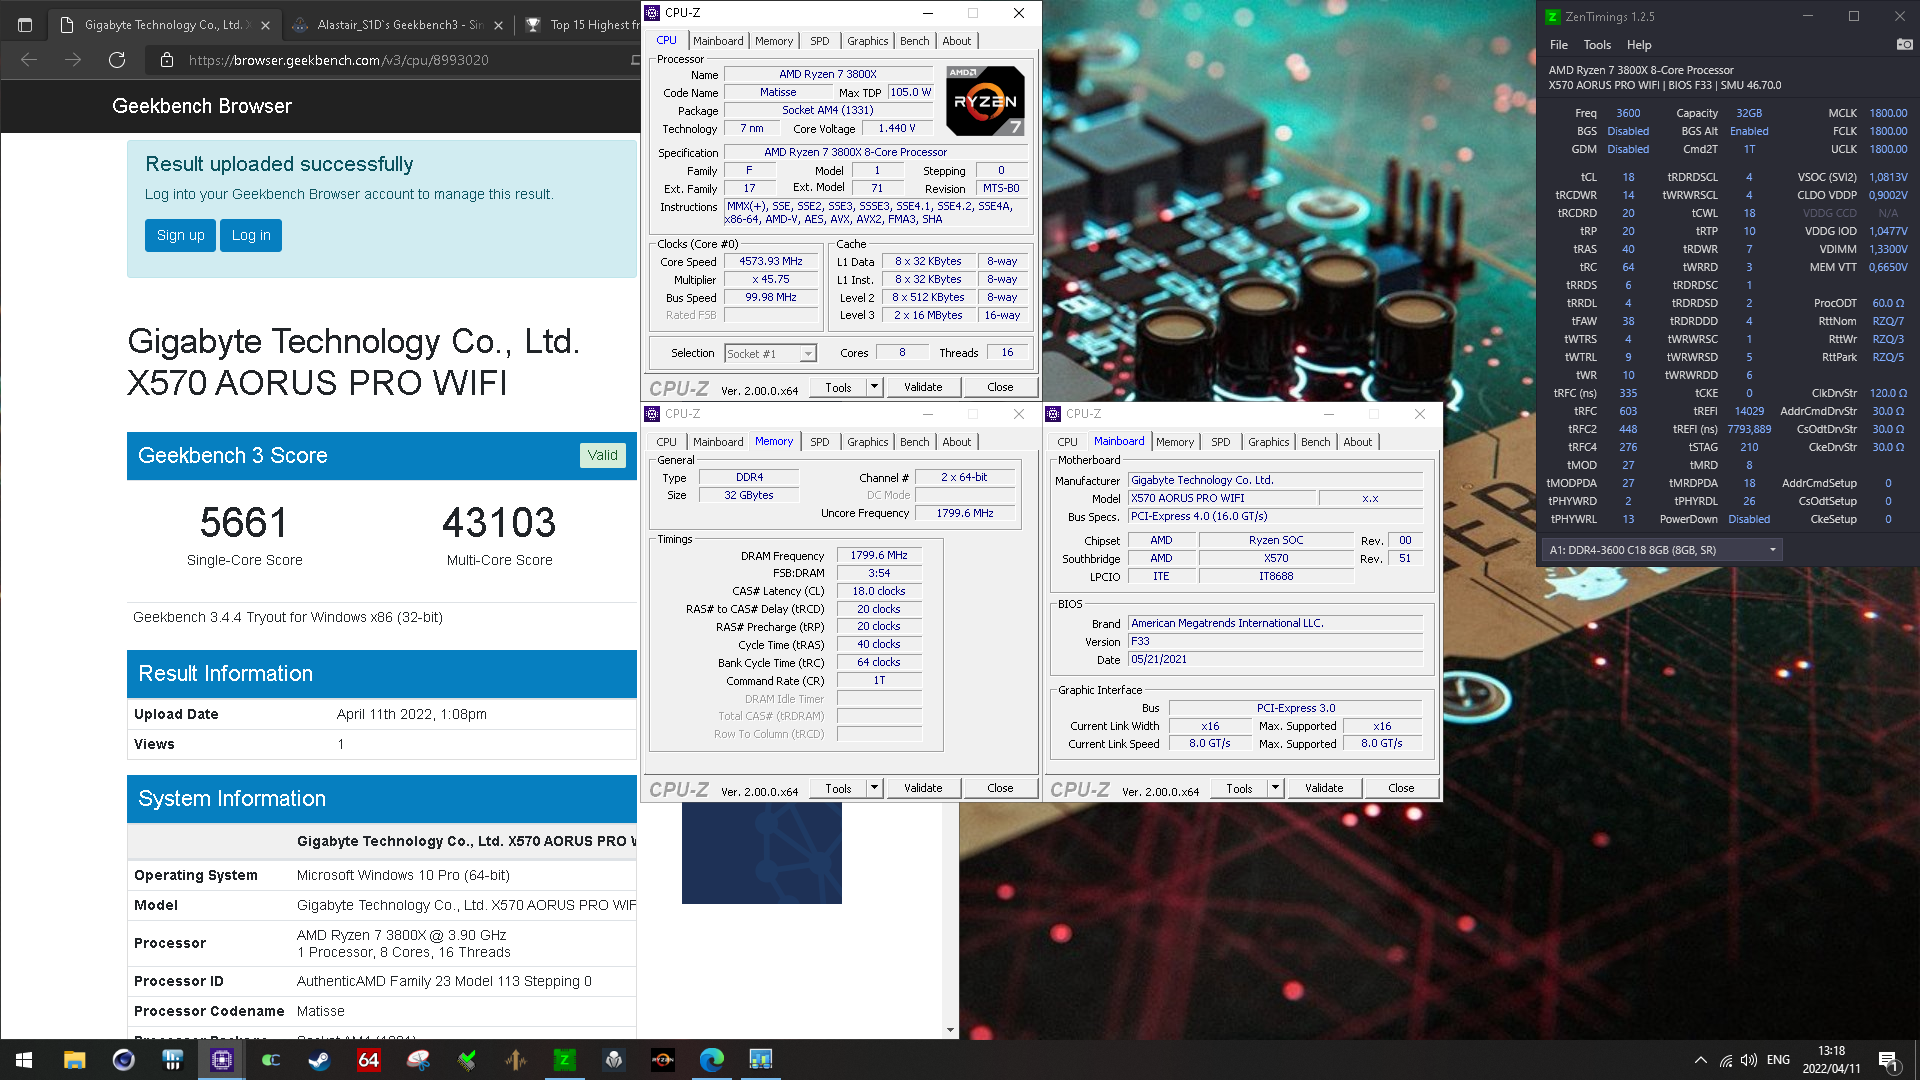
Task: Open the red 64 taskbar icon
Action: (368, 1060)
